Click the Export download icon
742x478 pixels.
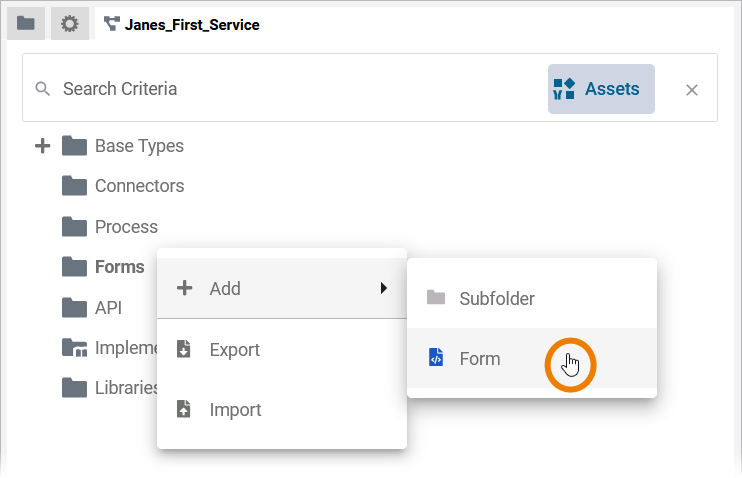(184, 349)
